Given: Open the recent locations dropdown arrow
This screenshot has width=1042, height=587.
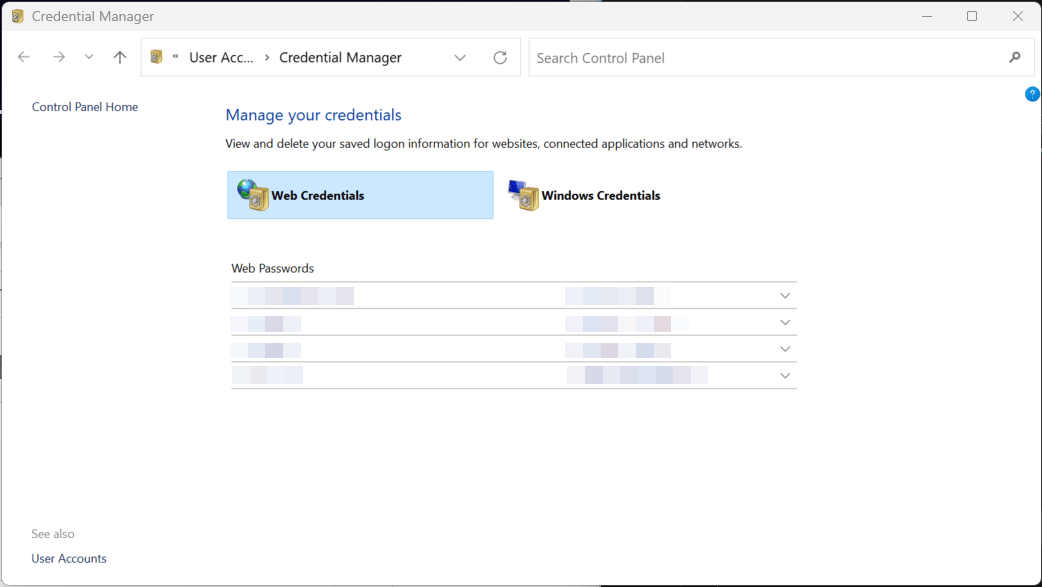Looking at the screenshot, I should click(x=88, y=57).
